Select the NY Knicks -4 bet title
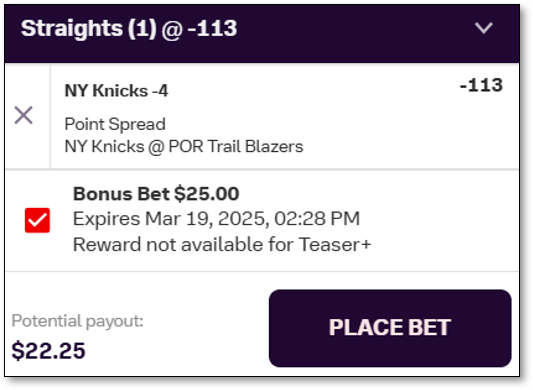Image resolution: width=533 pixels, height=390 pixels. pyautogui.click(x=116, y=91)
